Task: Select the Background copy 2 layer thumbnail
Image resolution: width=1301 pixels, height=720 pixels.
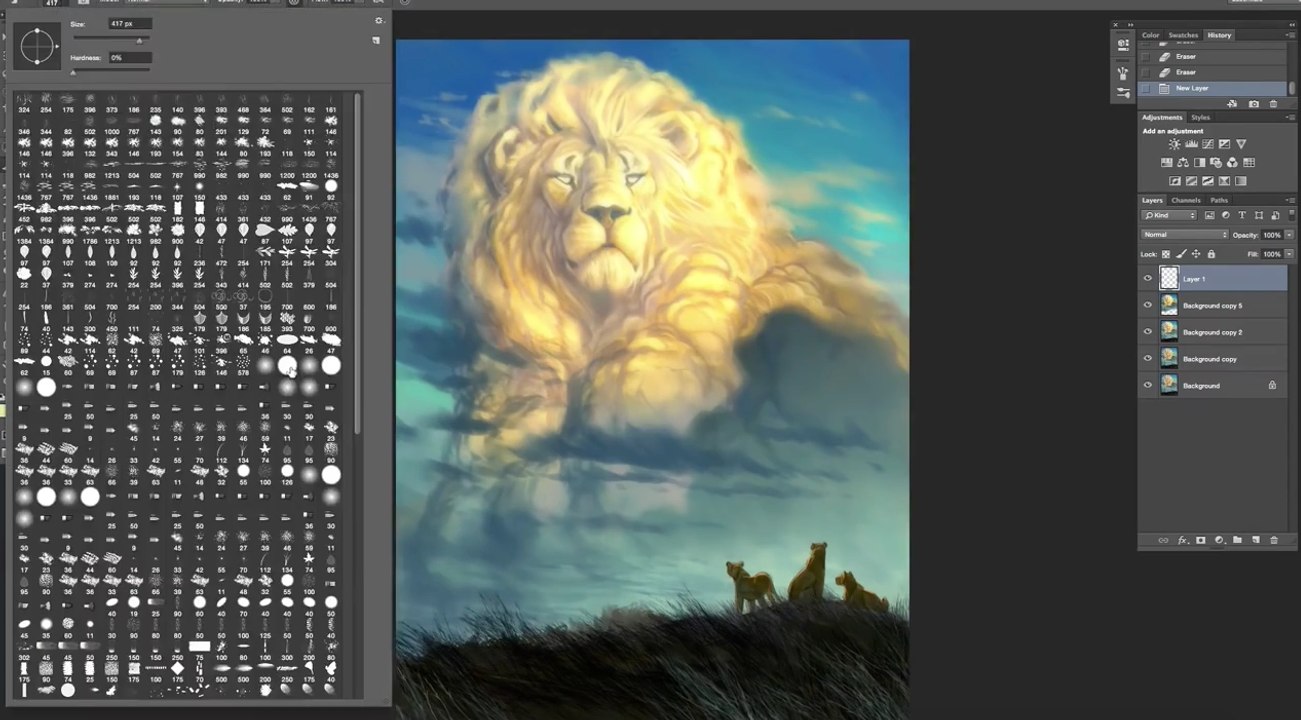Action: [x=1169, y=332]
